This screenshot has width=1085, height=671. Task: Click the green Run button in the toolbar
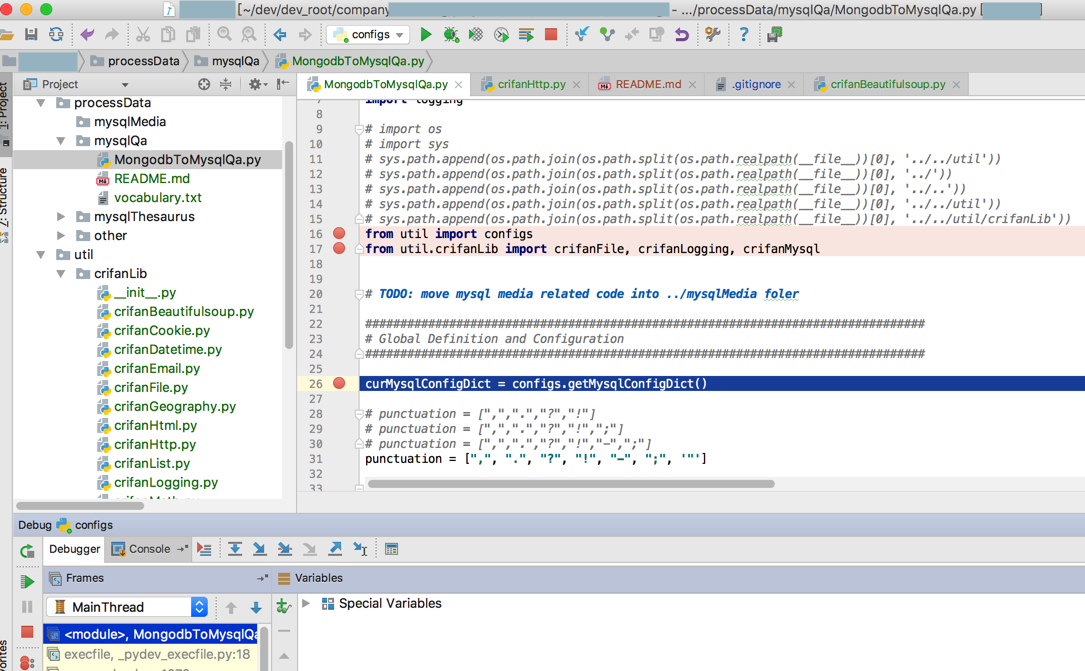coord(426,35)
